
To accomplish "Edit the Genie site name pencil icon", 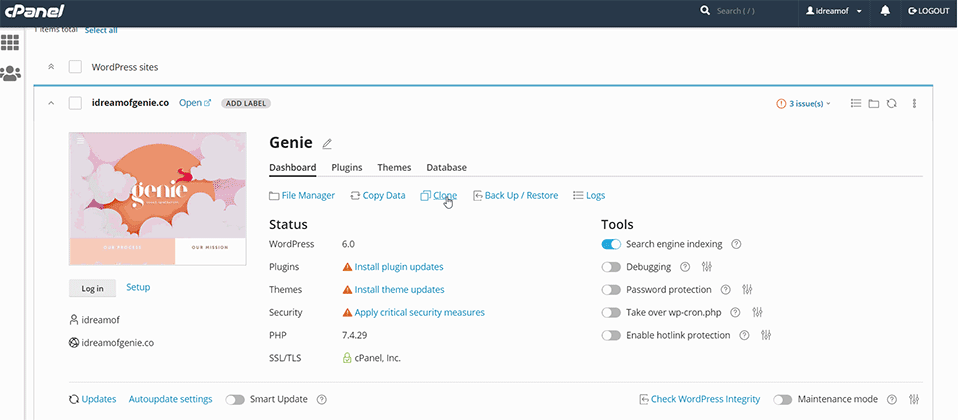I will [327, 144].
